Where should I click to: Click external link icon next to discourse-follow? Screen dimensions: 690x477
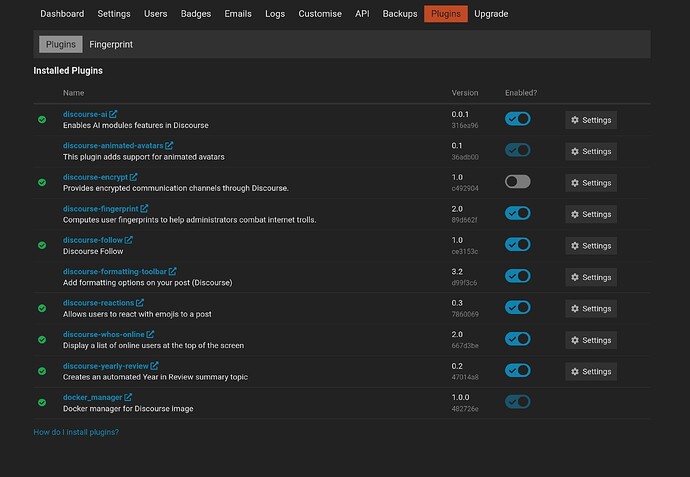128,240
